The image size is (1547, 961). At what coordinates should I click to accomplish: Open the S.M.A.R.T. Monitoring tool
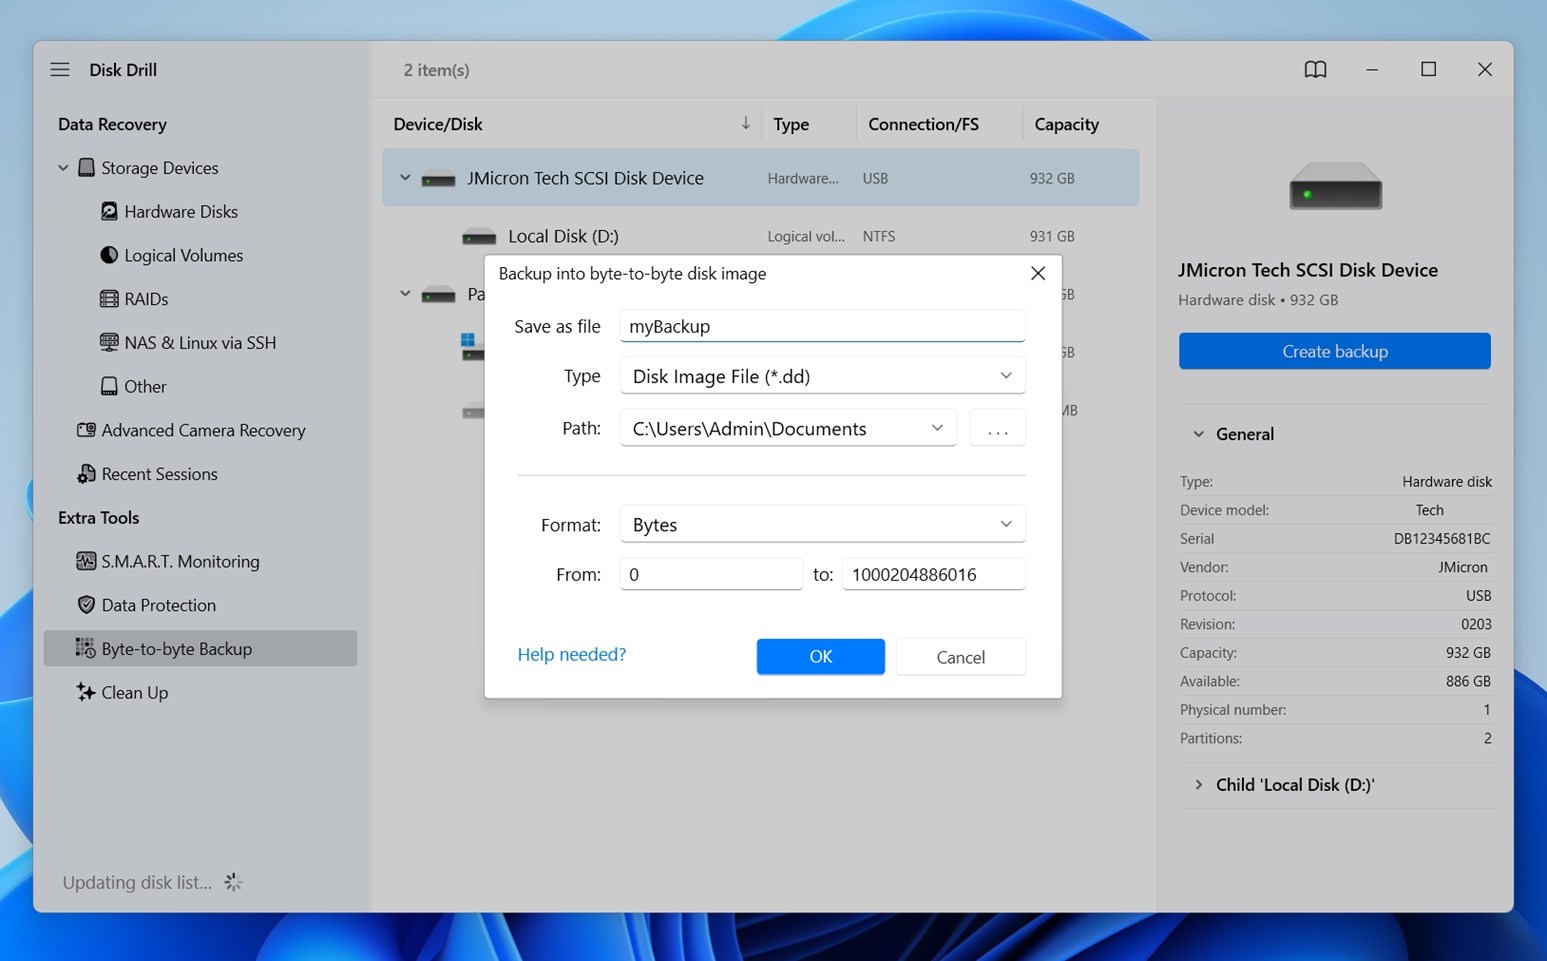pyautogui.click(x=179, y=562)
